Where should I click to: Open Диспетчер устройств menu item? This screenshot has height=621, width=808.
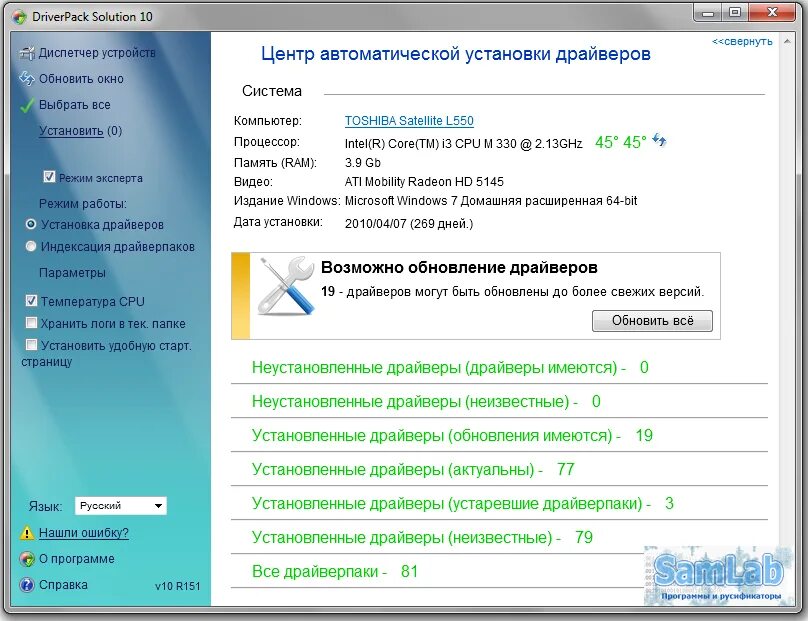pos(97,53)
